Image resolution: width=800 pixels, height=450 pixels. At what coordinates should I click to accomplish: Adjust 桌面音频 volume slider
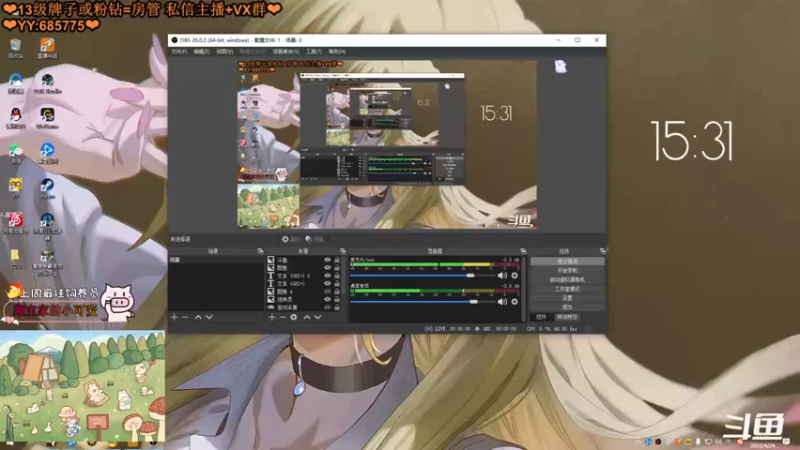pos(422,302)
